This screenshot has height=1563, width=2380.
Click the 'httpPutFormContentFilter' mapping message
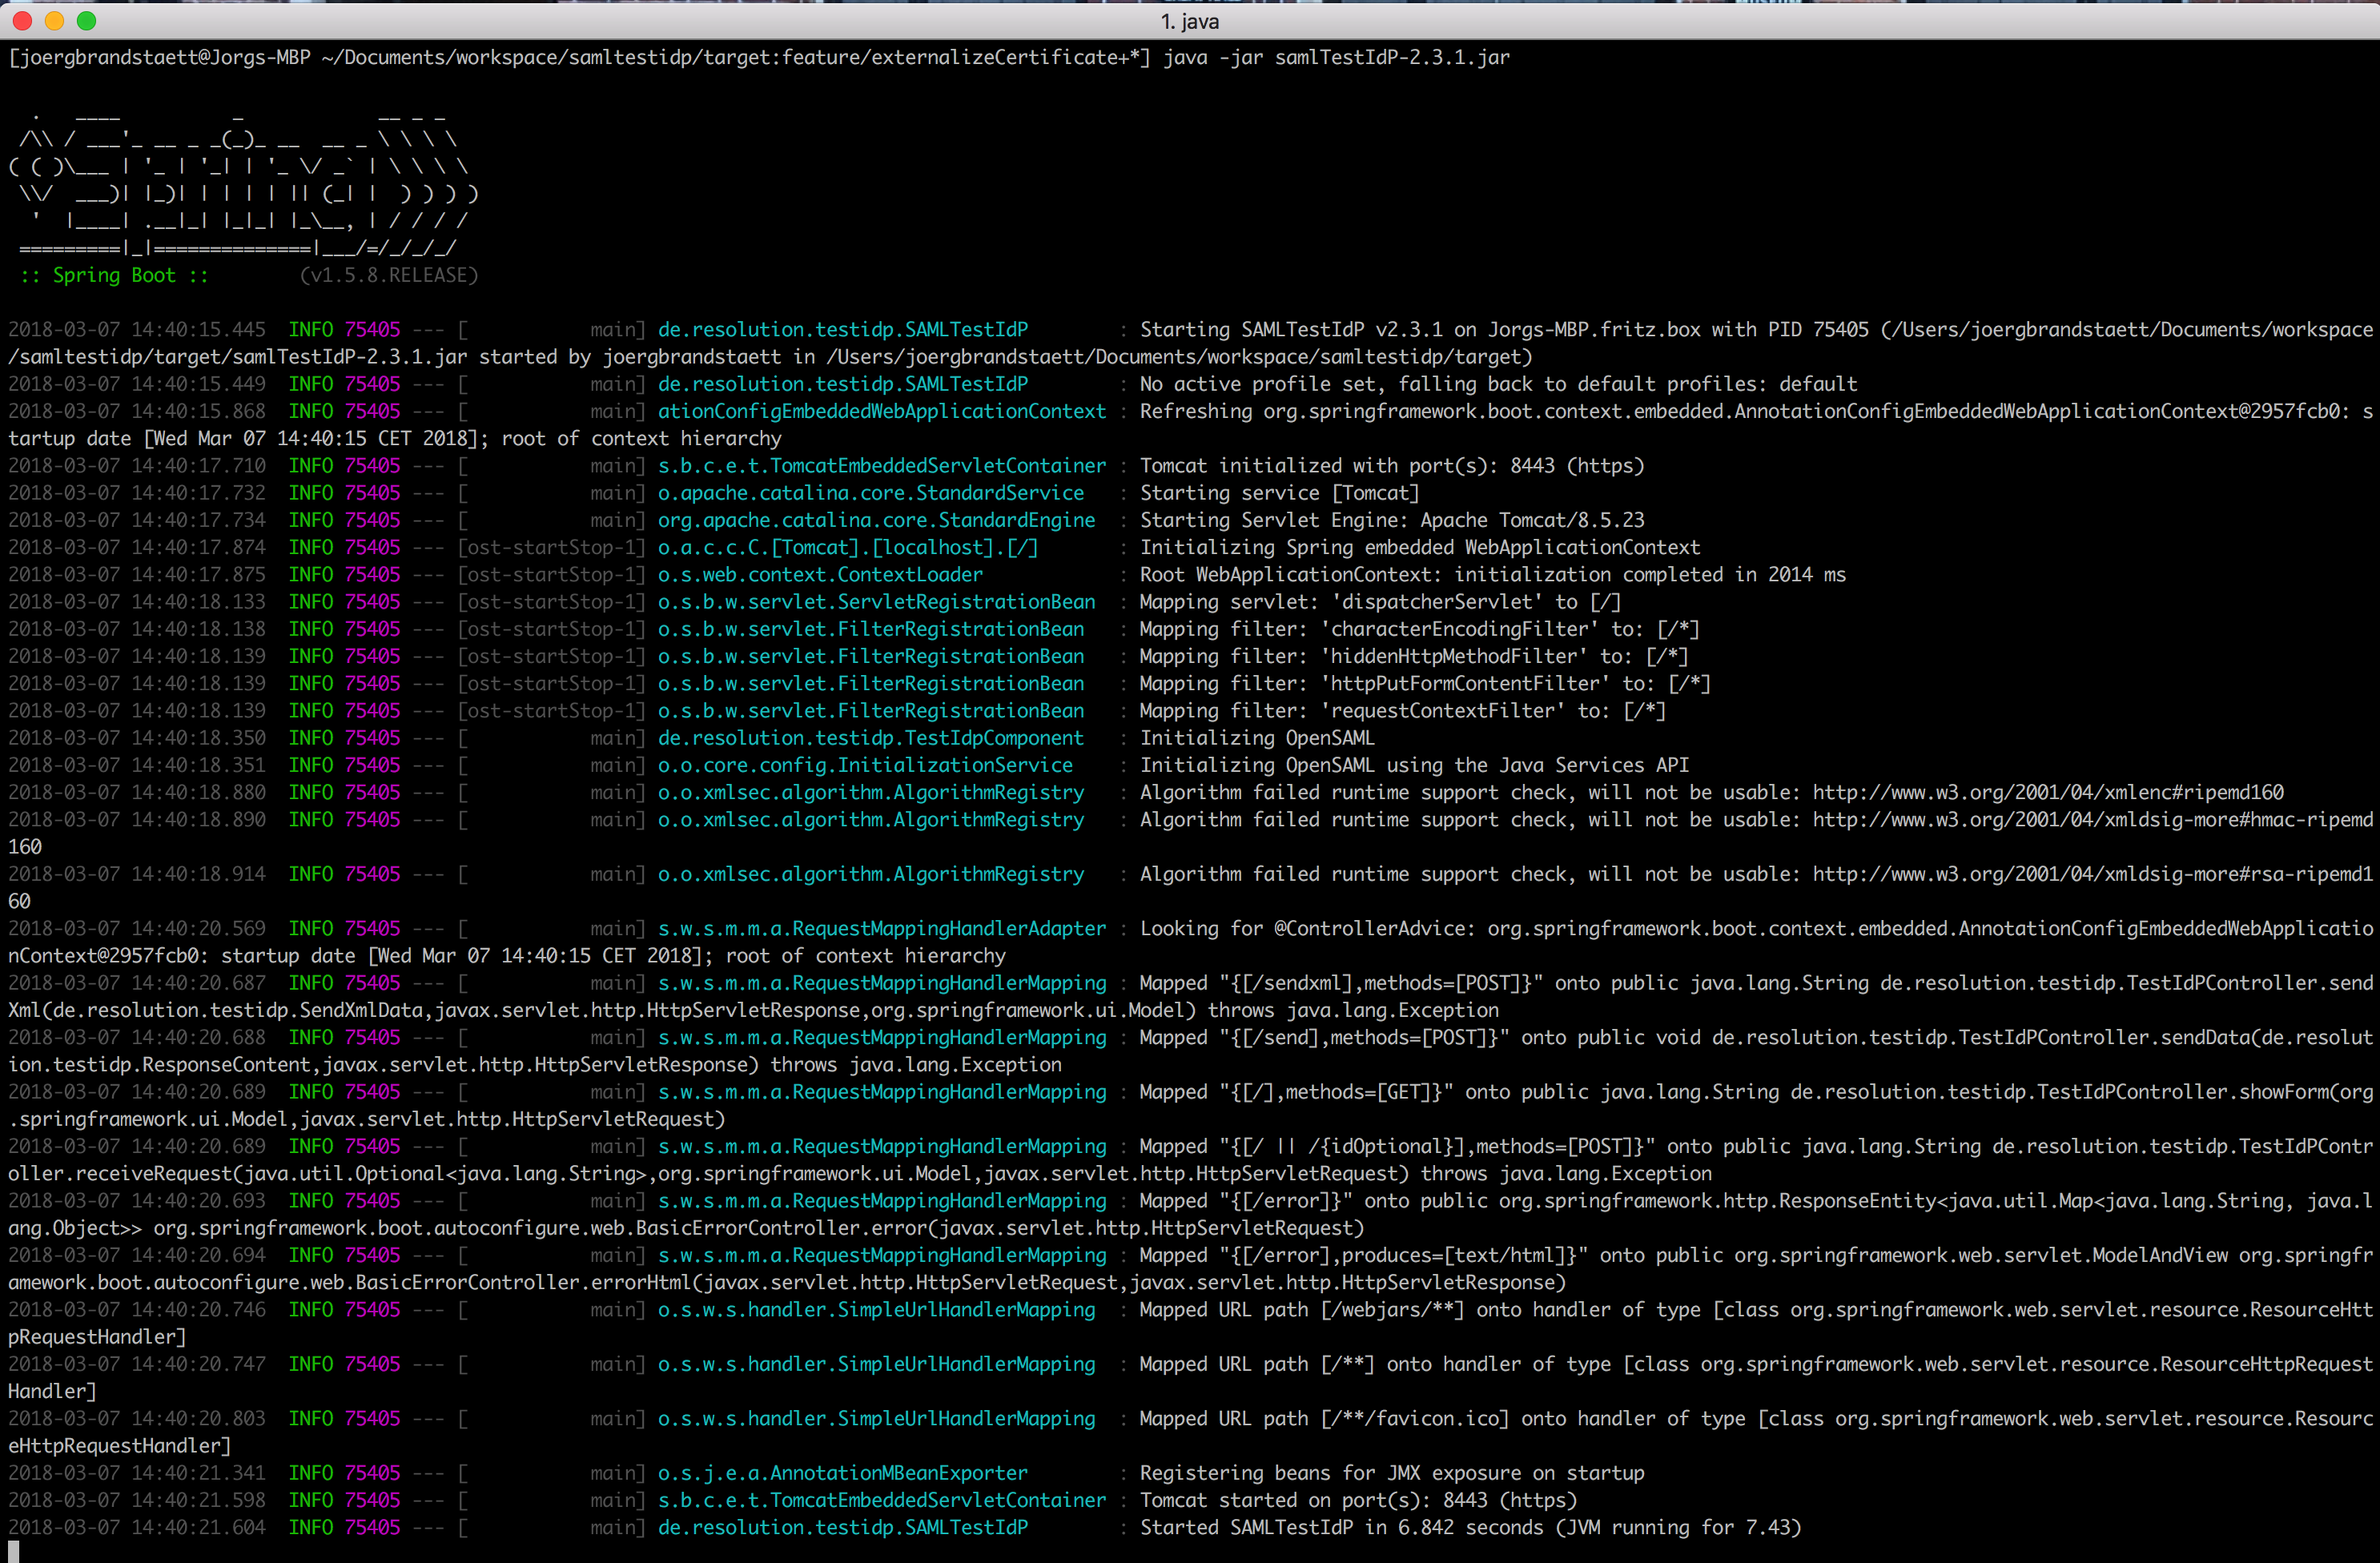click(1425, 684)
